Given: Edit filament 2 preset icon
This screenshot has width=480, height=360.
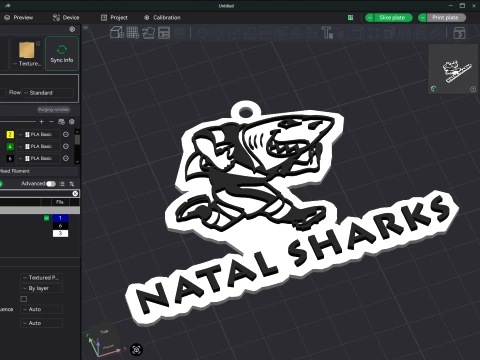Looking at the screenshot, I should point(66,134).
